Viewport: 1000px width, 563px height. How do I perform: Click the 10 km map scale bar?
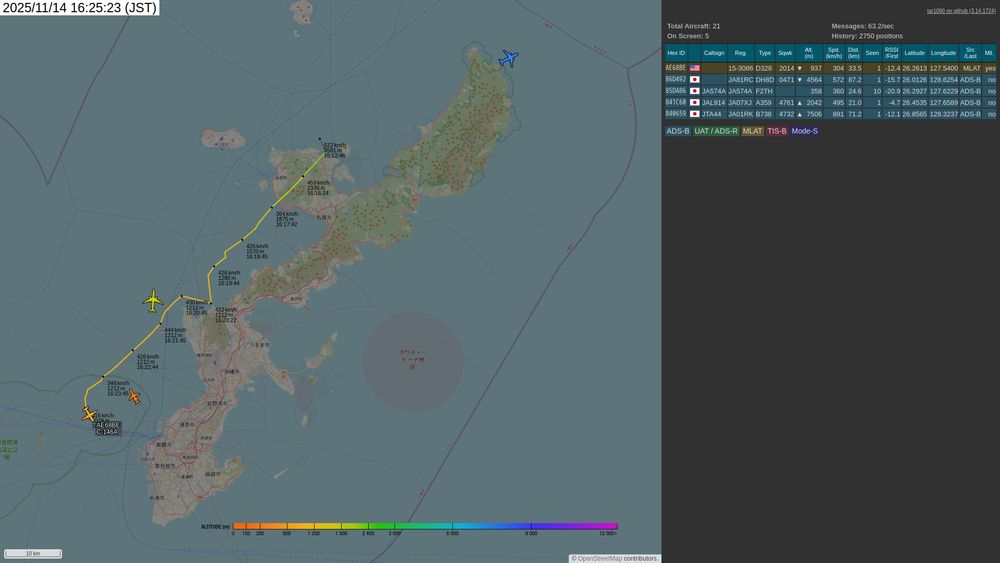pos(33,553)
